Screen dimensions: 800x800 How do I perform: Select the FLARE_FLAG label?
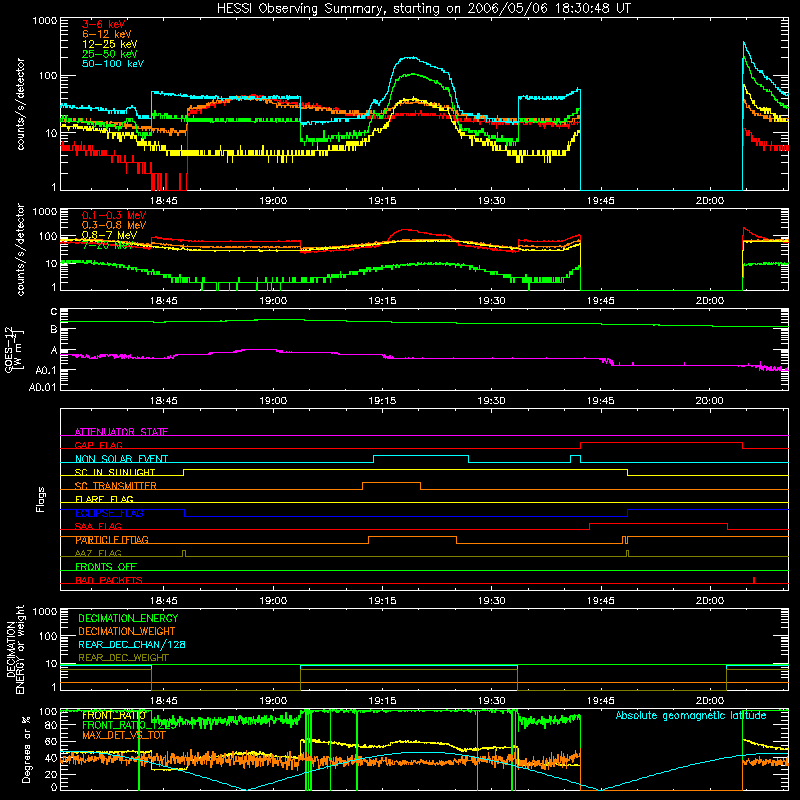(104, 499)
